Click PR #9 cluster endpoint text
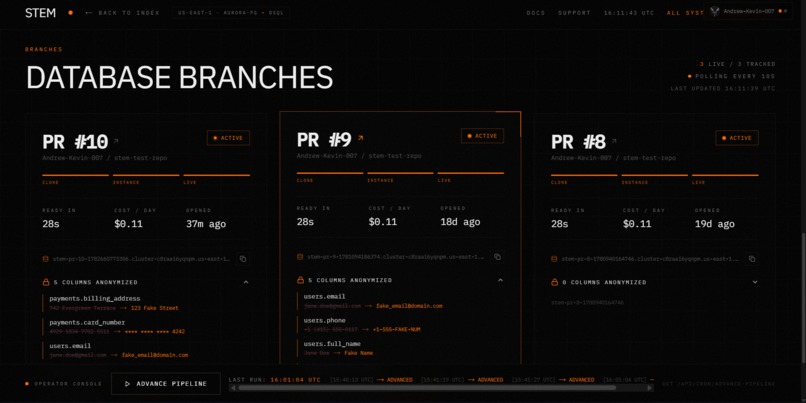 396,257
